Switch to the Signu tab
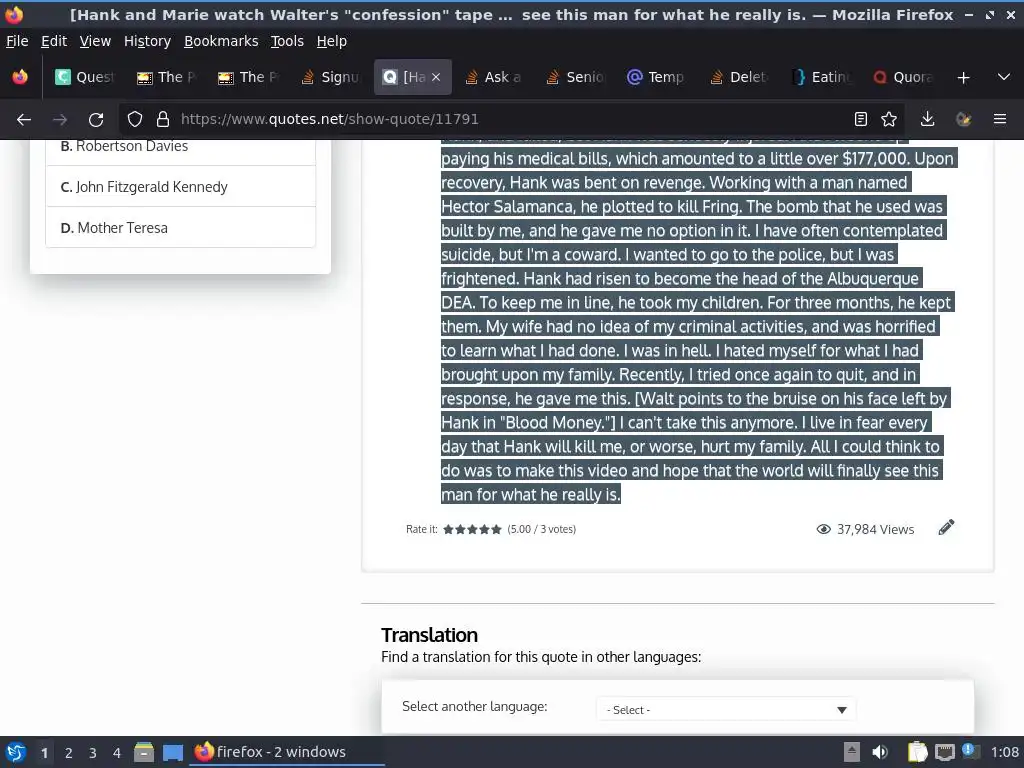The height and width of the screenshot is (768, 1024). [330, 77]
